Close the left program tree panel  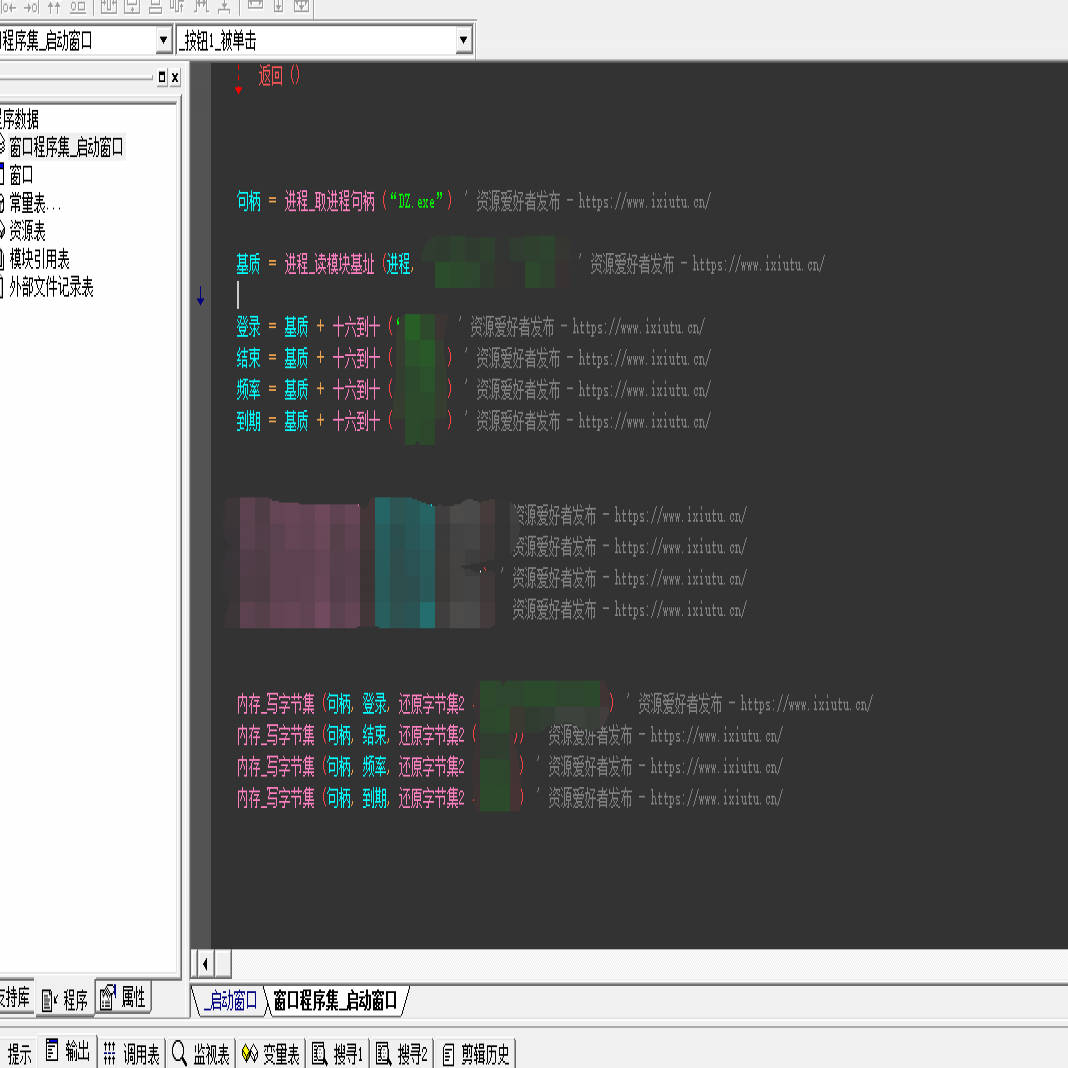click(175, 78)
